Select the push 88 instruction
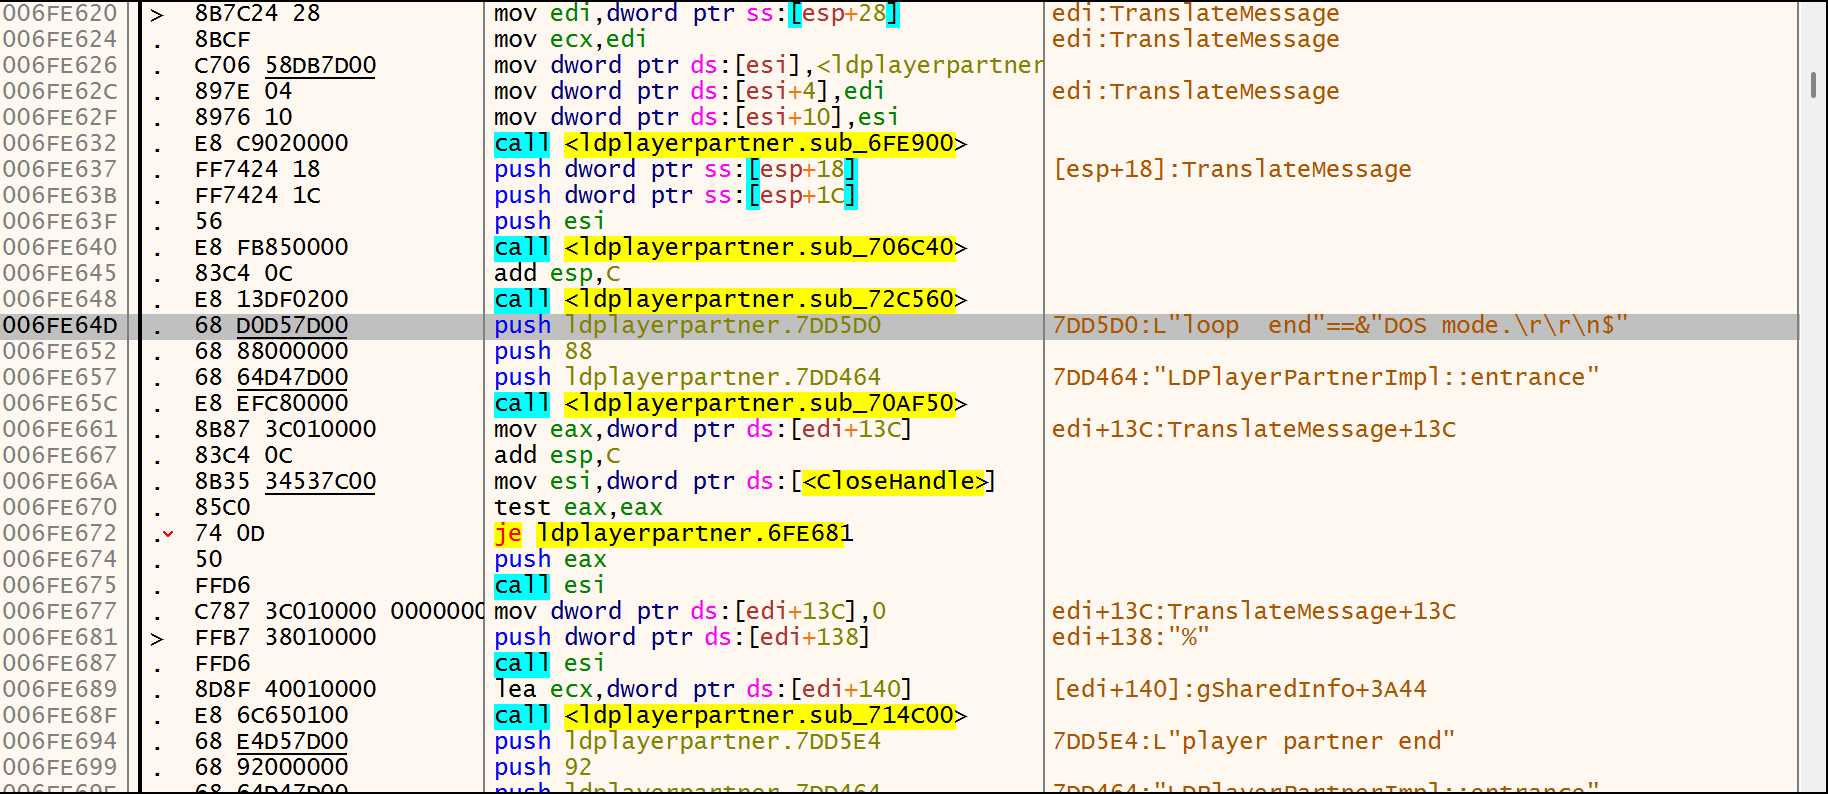 tap(543, 351)
